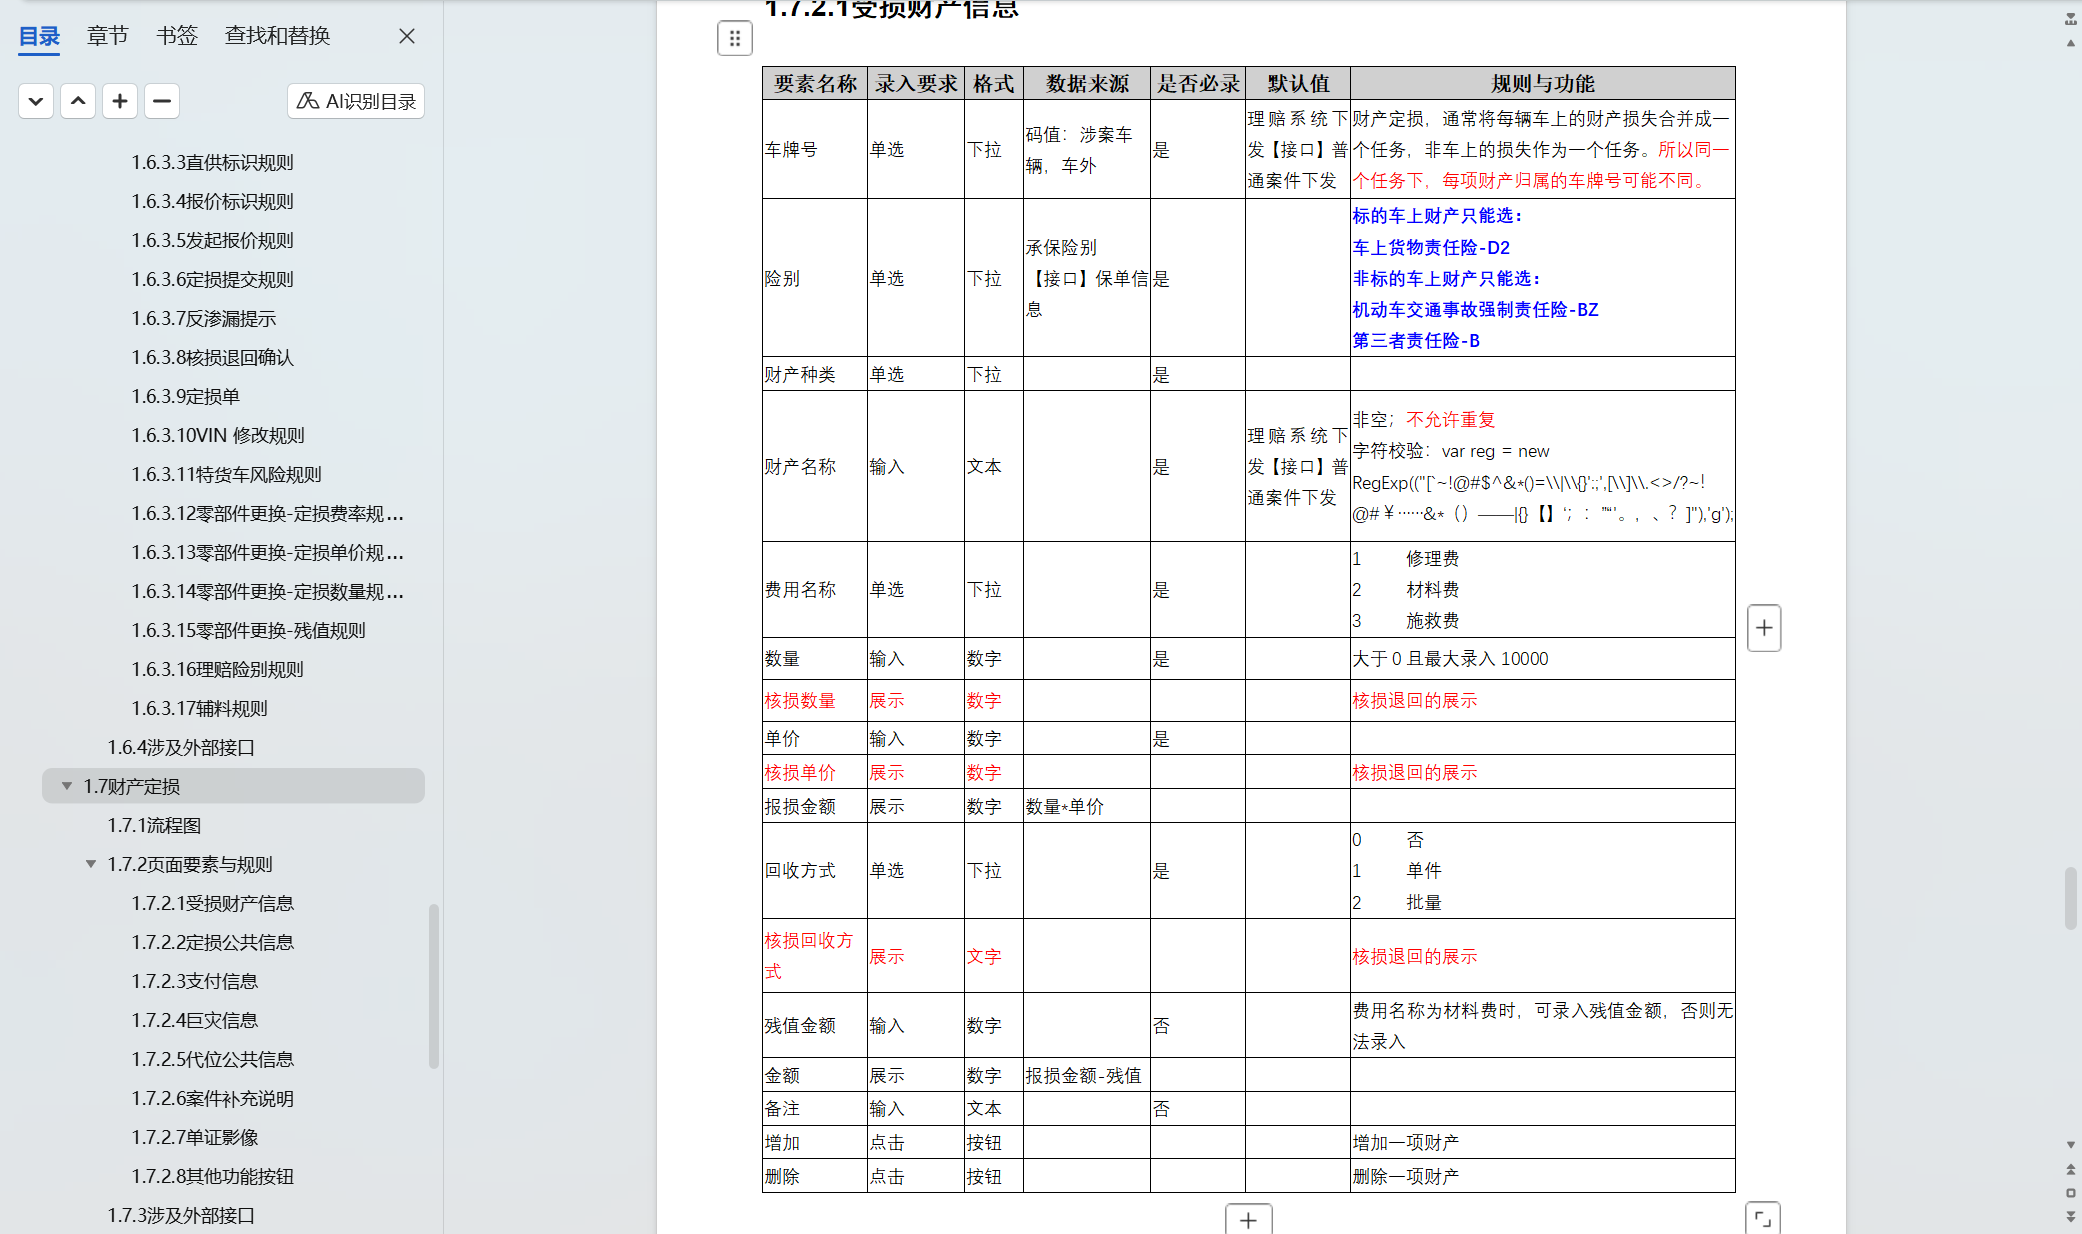This screenshot has width=2082, height=1234.
Task: Collapse the 1.7.2页面要素与规则 node
Action: 91,864
